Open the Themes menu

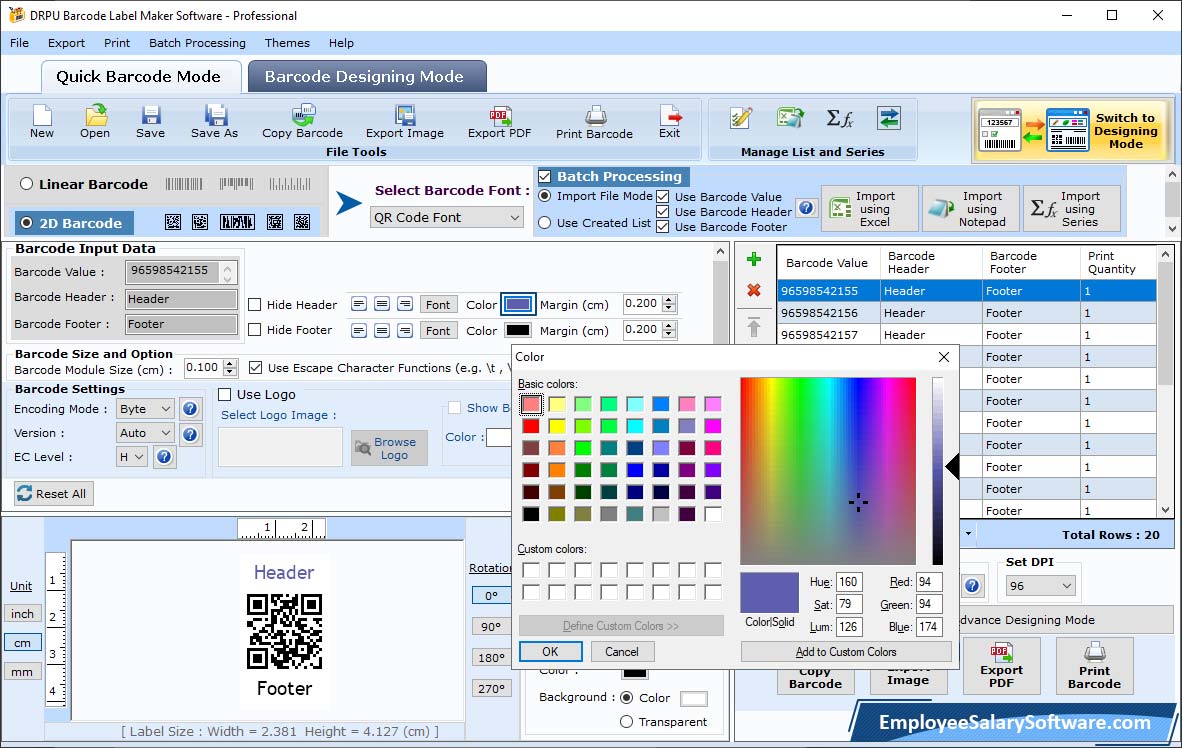click(x=287, y=43)
